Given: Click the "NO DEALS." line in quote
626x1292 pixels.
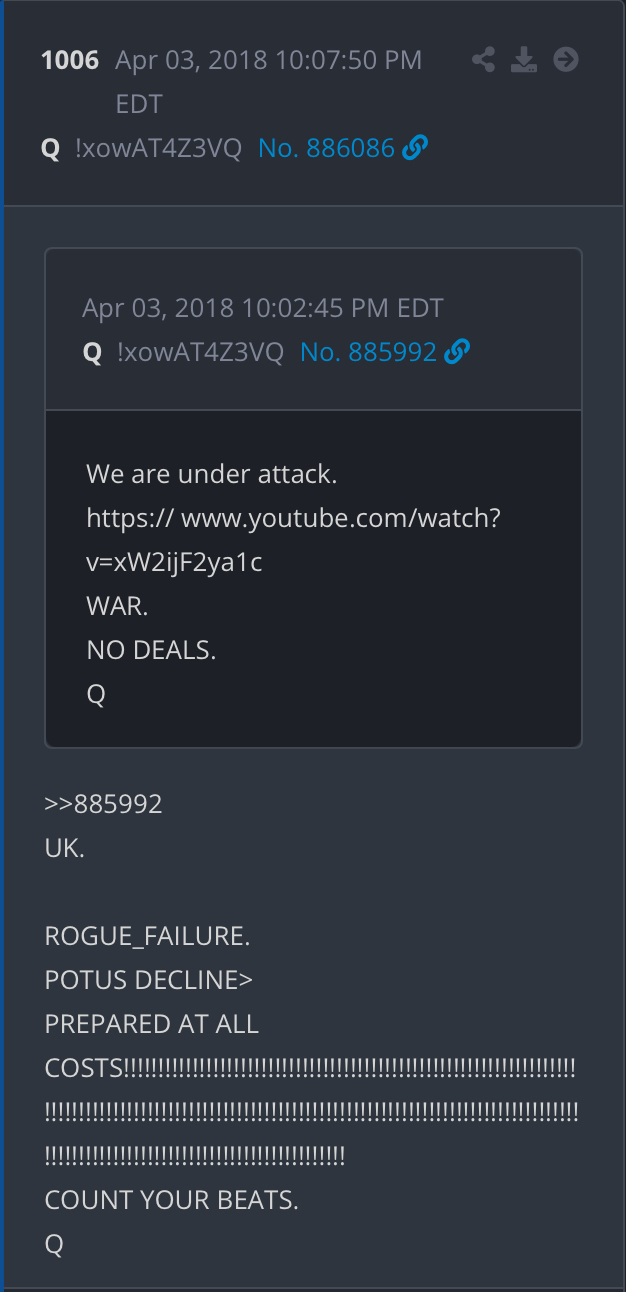Looking at the screenshot, I should 151,650.
